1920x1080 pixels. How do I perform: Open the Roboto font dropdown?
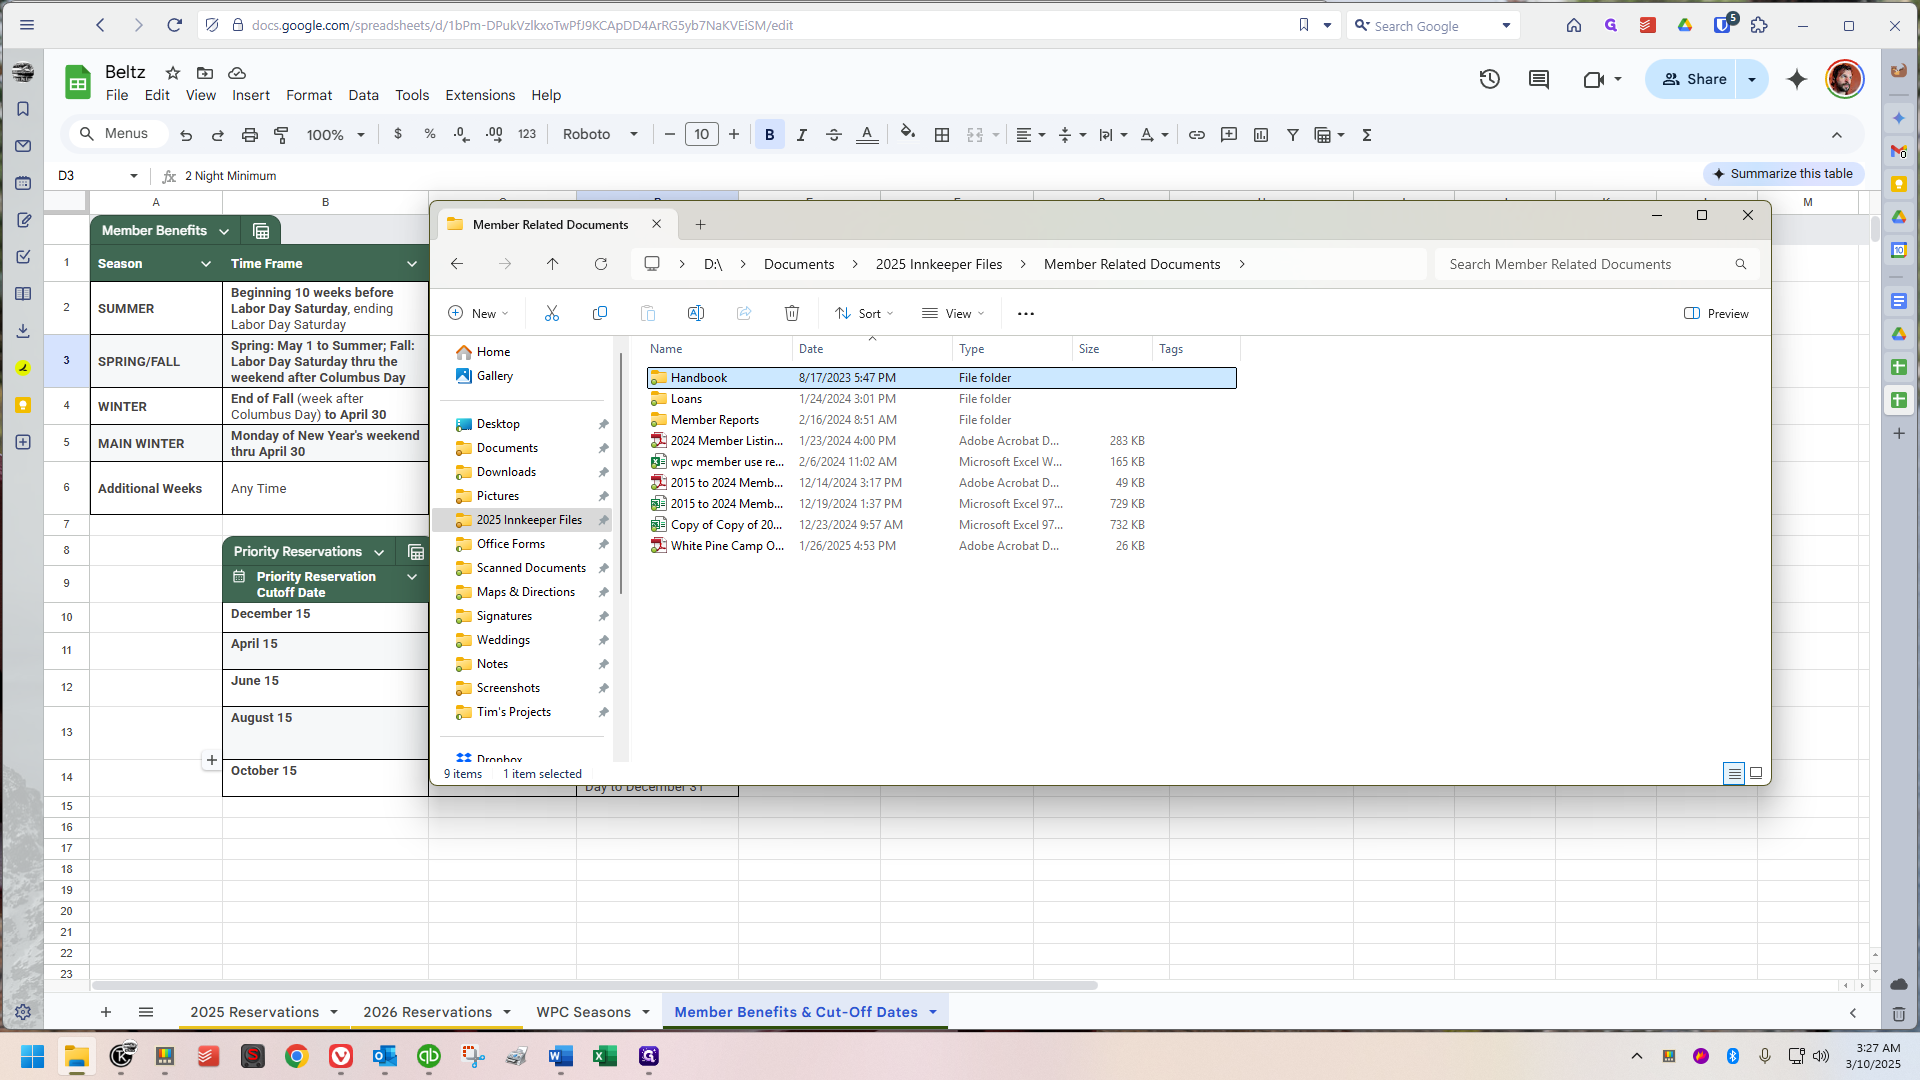[600, 135]
